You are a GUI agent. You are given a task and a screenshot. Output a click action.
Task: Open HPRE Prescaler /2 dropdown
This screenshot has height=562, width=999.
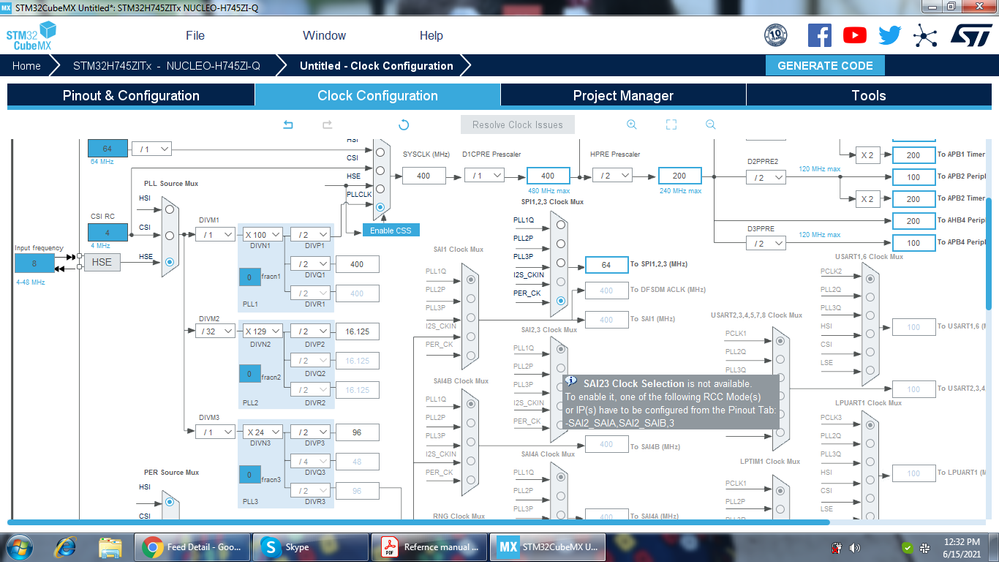coord(612,175)
